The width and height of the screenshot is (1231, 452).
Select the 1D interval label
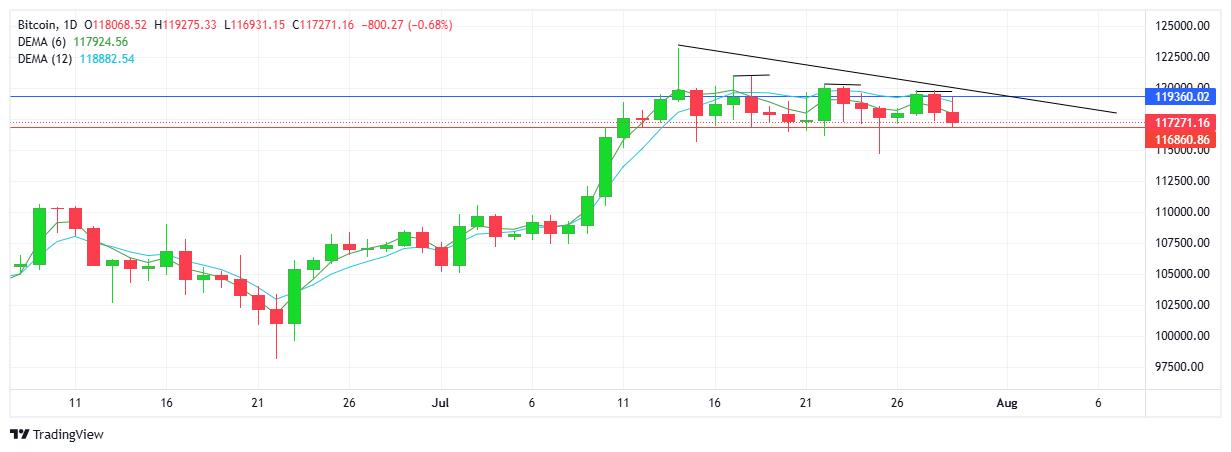pos(69,24)
